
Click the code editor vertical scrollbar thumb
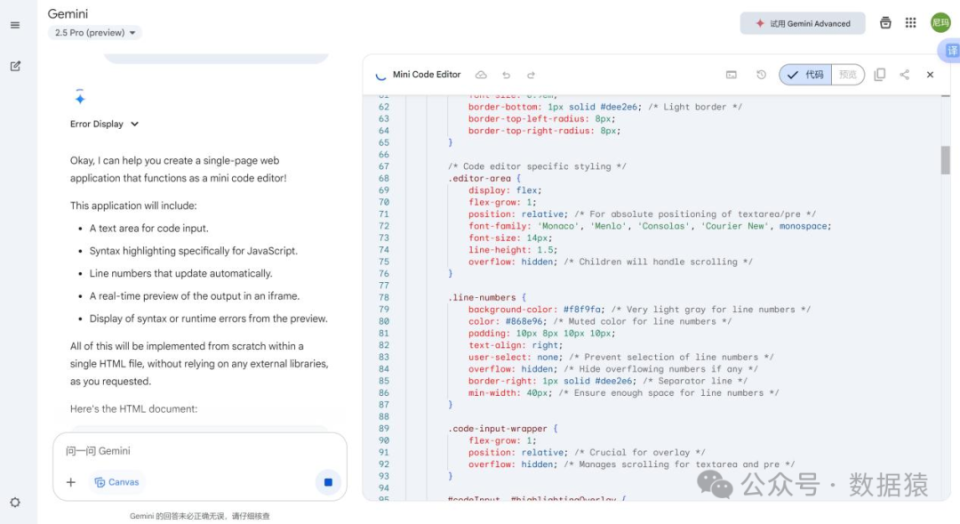[x=945, y=160]
